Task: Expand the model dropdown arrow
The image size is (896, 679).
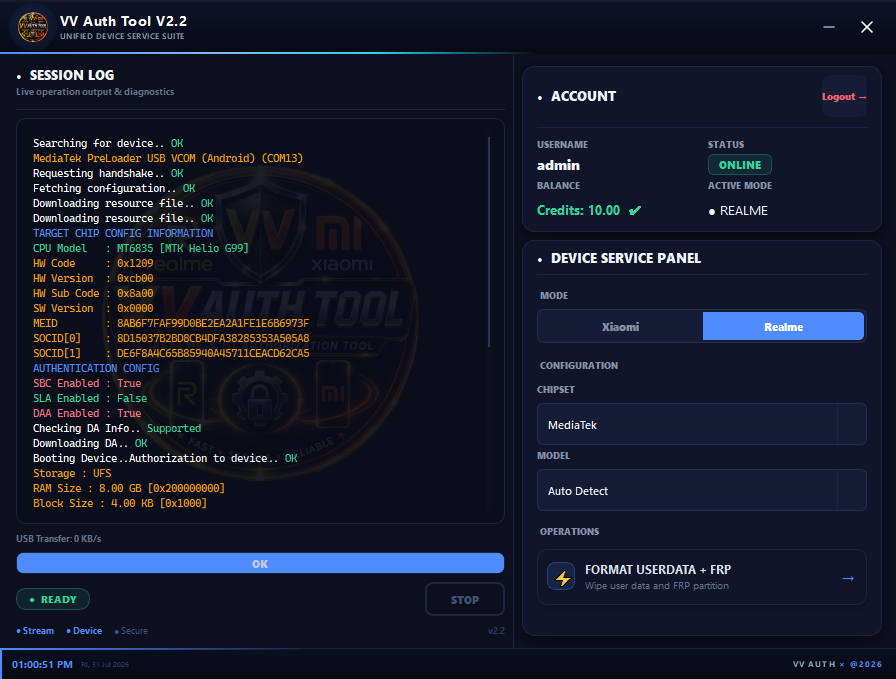Action: tap(851, 490)
